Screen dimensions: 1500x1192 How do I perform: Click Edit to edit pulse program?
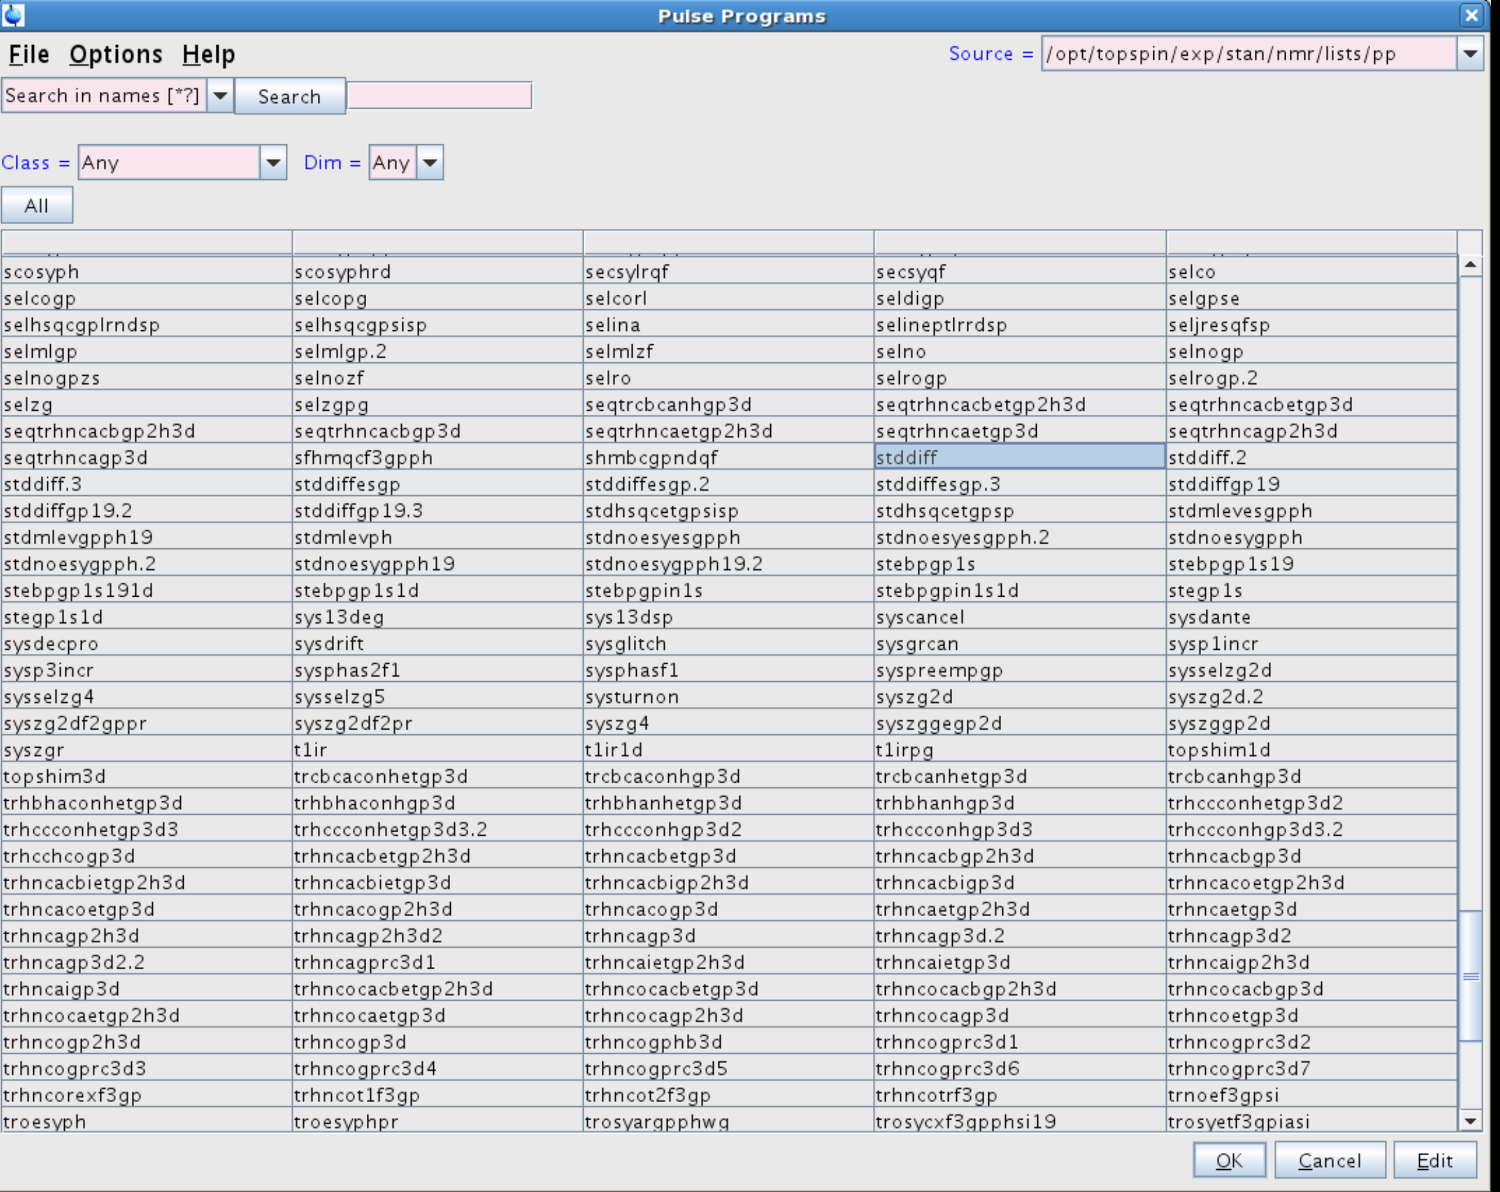coord(1434,1160)
